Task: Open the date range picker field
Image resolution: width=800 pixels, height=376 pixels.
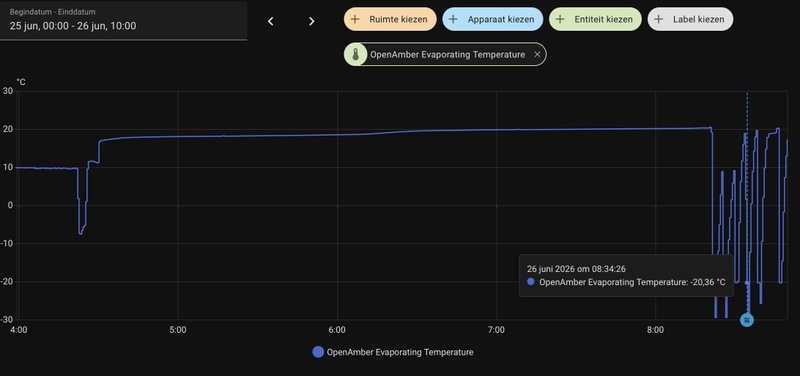Action: coord(123,20)
